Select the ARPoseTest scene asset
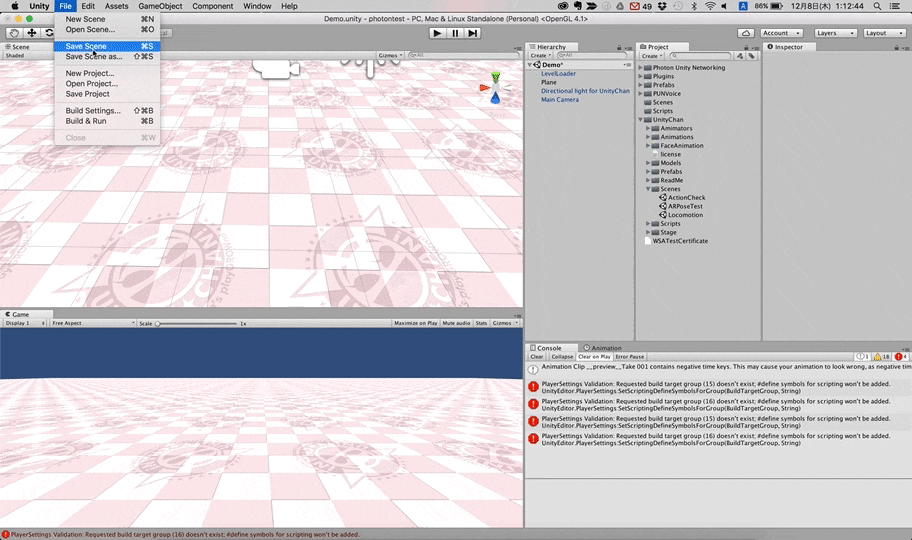912x540 pixels. (x=681, y=207)
